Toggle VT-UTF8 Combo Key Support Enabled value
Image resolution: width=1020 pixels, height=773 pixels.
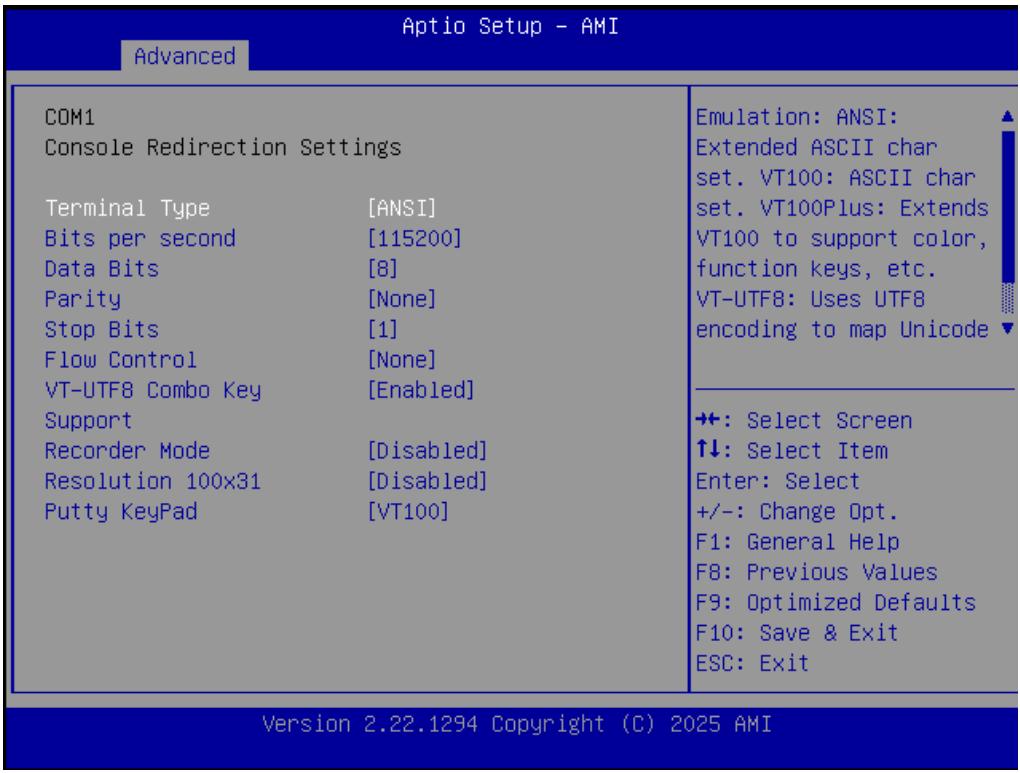coord(421,390)
